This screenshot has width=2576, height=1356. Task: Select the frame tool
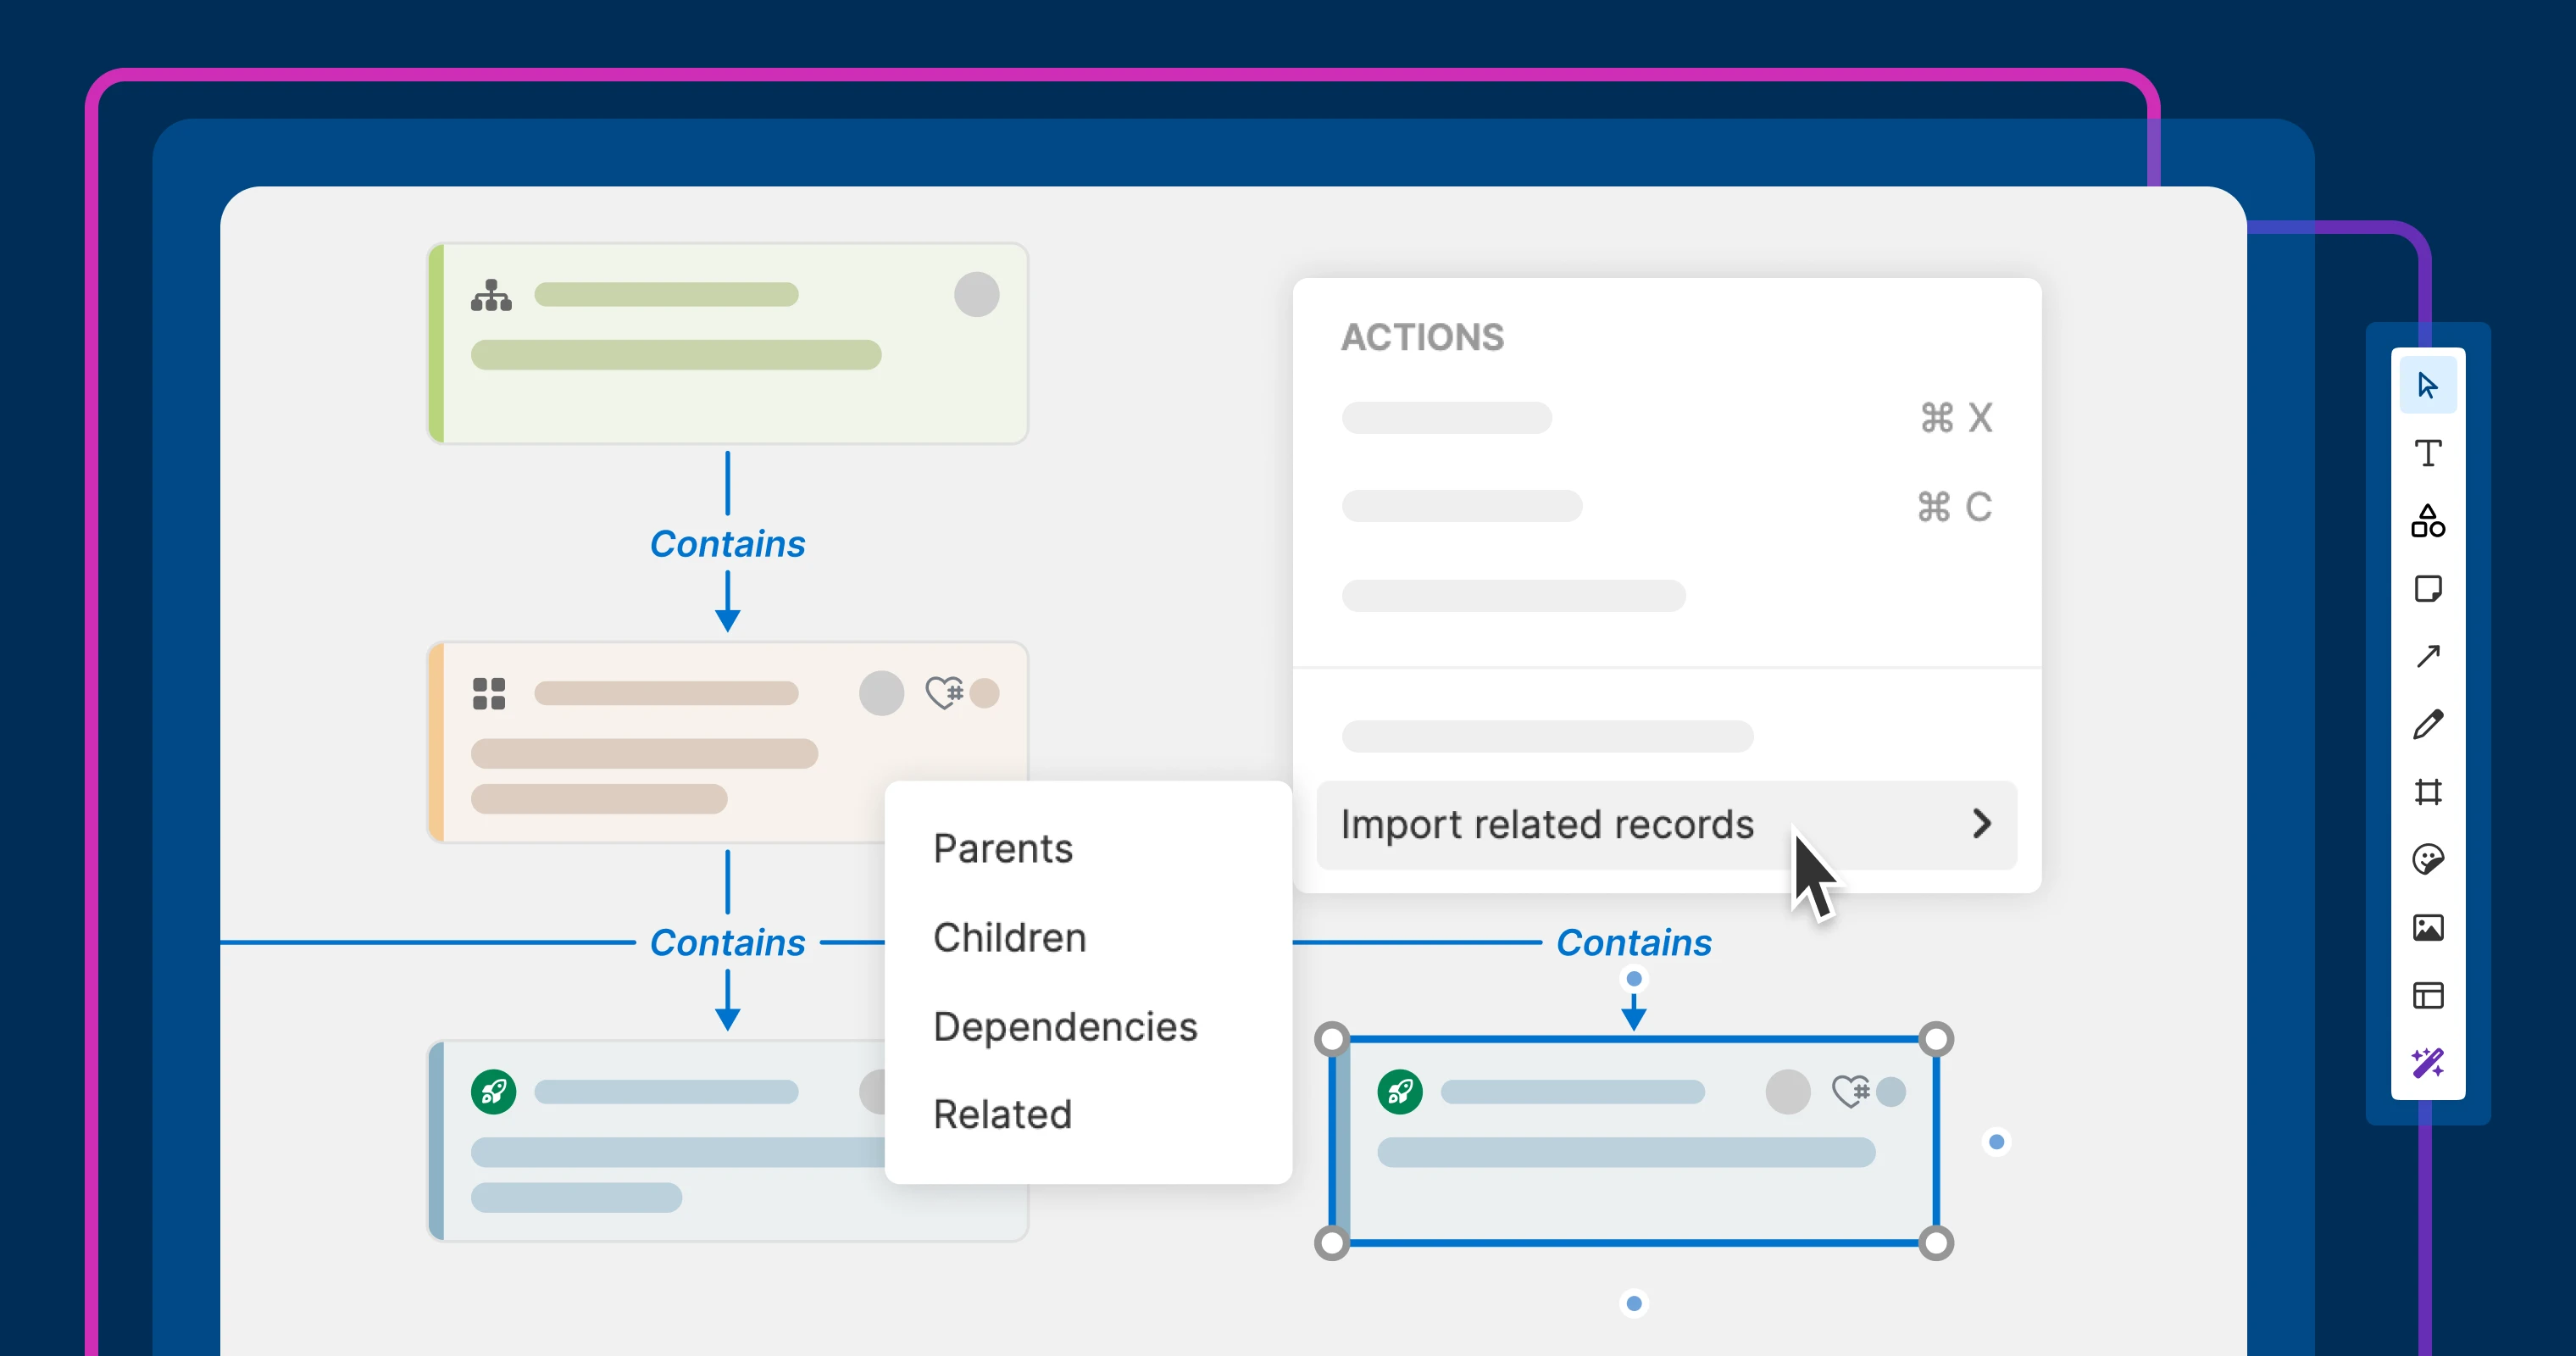click(x=2427, y=792)
